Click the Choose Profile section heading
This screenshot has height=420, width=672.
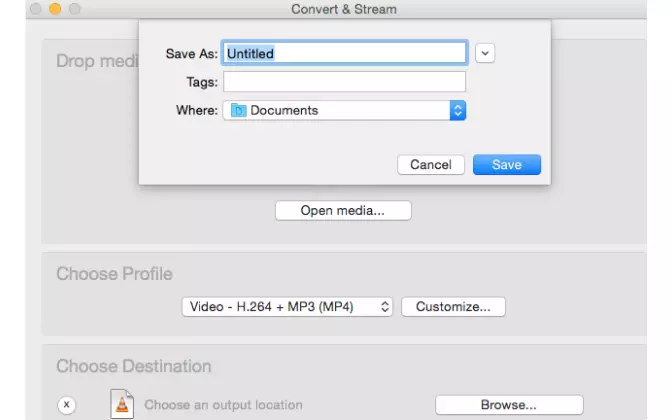click(x=114, y=274)
